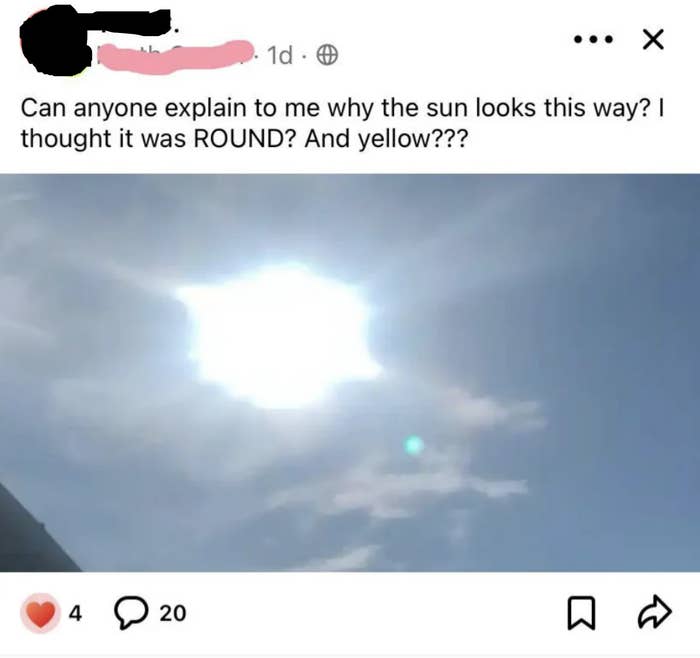The image size is (700, 658).
Task: Open comments via the speech bubble icon
Action: [130, 613]
